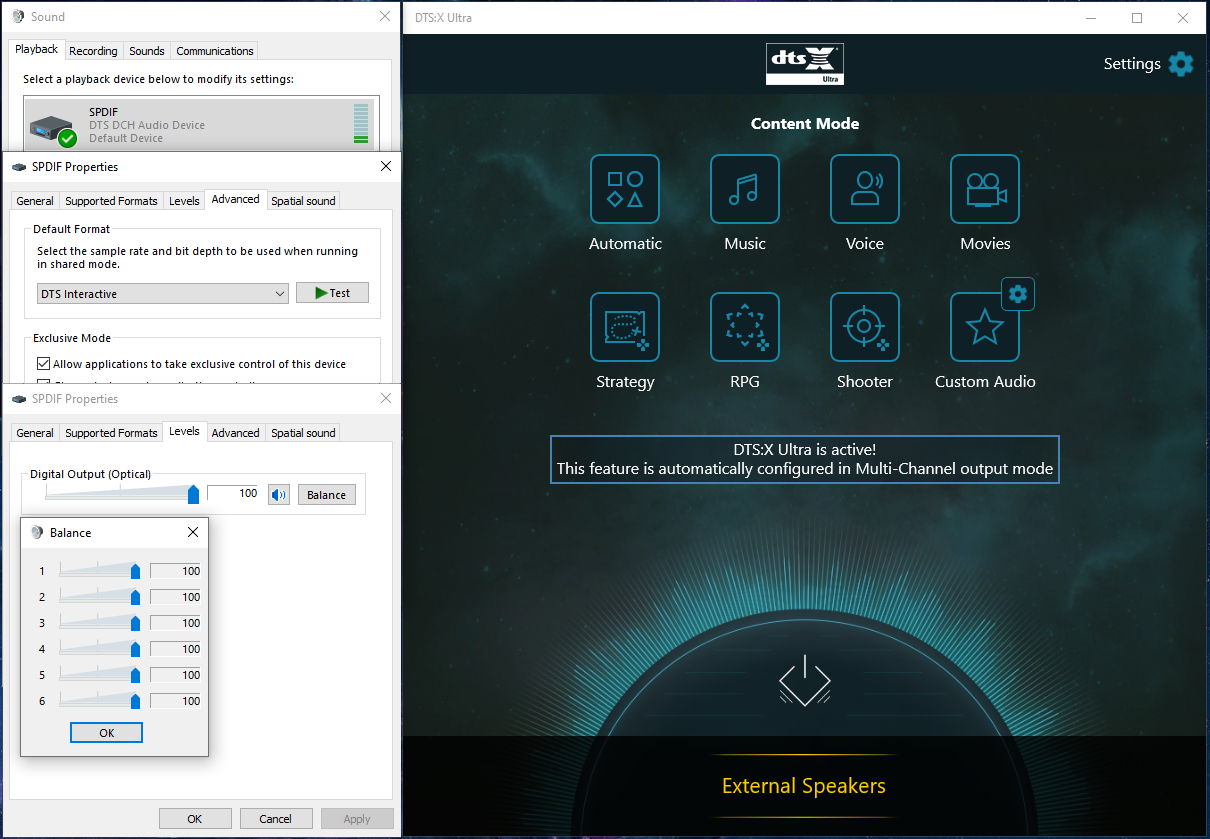The width and height of the screenshot is (1210, 839).
Task: Close the Balance dialog
Action: tap(193, 533)
